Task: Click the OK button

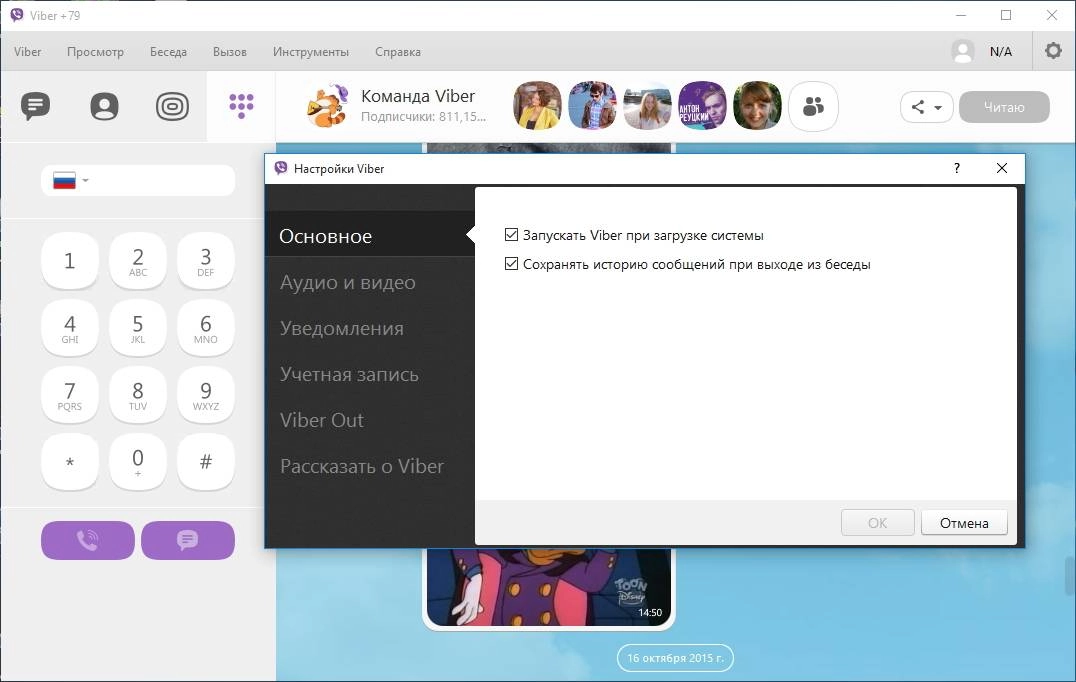Action: (x=878, y=523)
